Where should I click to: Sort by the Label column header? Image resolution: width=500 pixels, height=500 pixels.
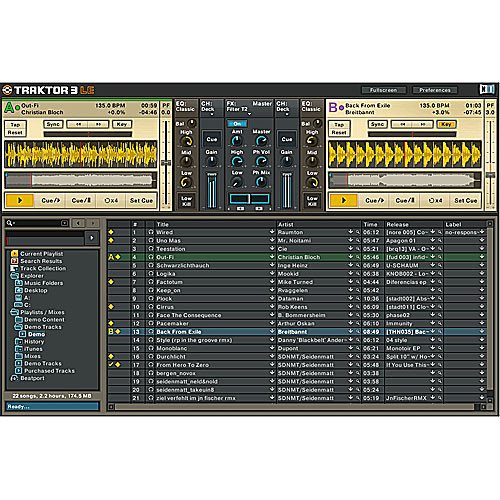[x=453, y=224]
